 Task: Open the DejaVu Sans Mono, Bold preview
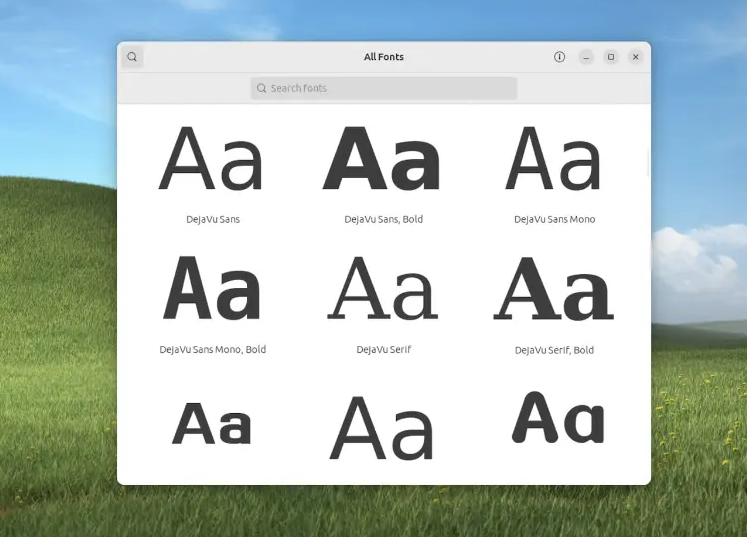(x=213, y=289)
